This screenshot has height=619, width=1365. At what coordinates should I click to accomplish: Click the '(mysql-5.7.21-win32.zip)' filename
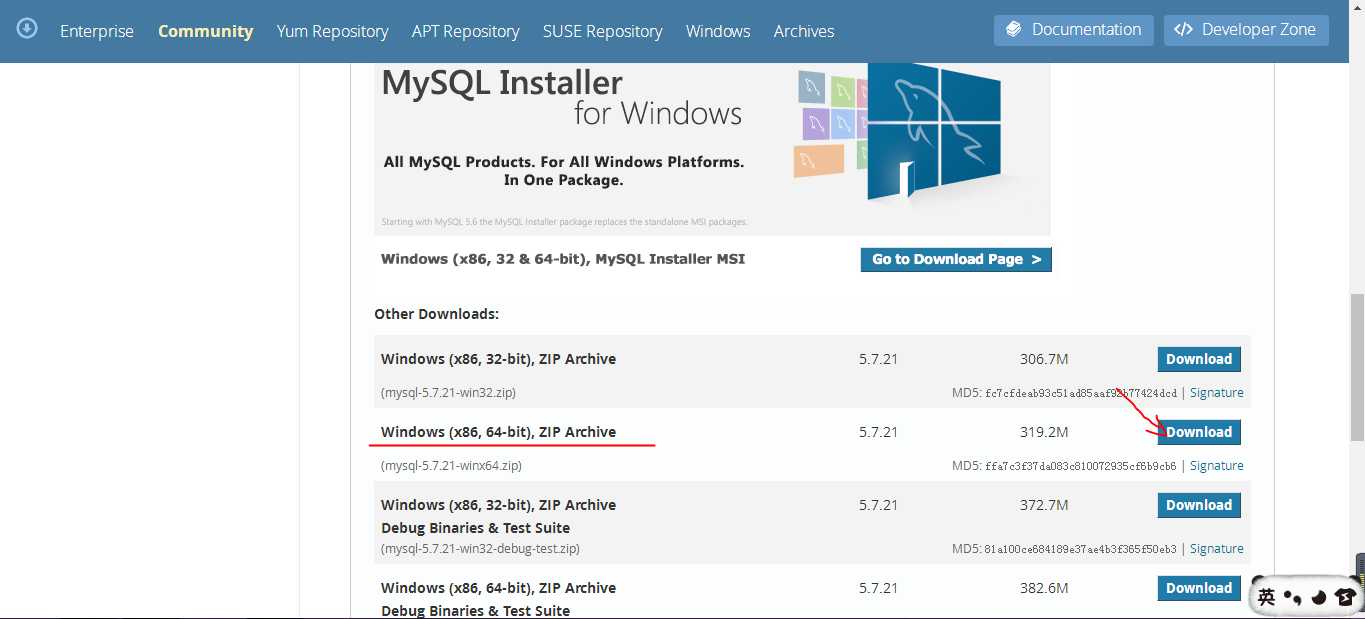448,393
